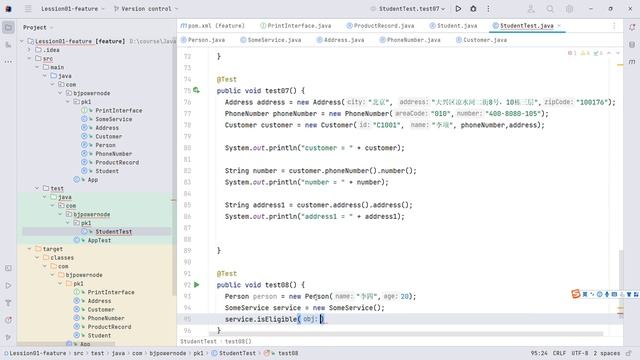Switch to the Address.java tab

coord(340,40)
